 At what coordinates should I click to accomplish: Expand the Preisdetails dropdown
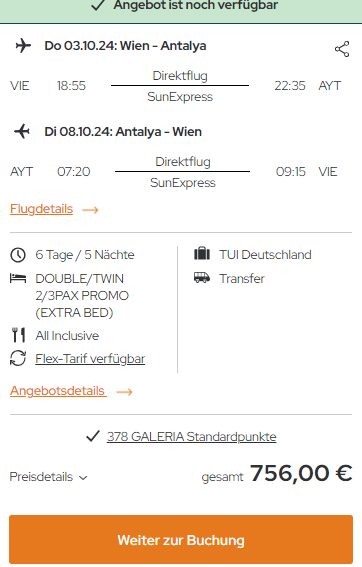coord(48,477)
